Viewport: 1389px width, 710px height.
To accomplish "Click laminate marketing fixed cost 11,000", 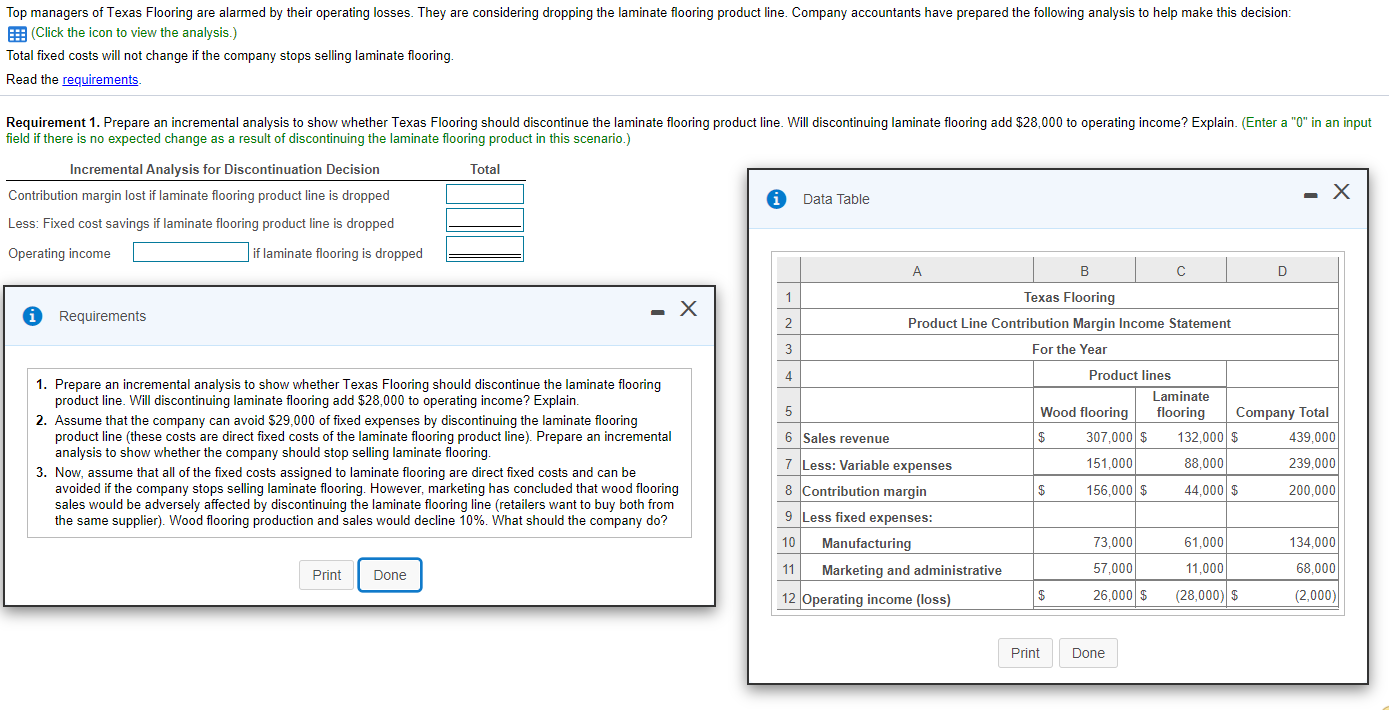I will [x=1204, y=568].
